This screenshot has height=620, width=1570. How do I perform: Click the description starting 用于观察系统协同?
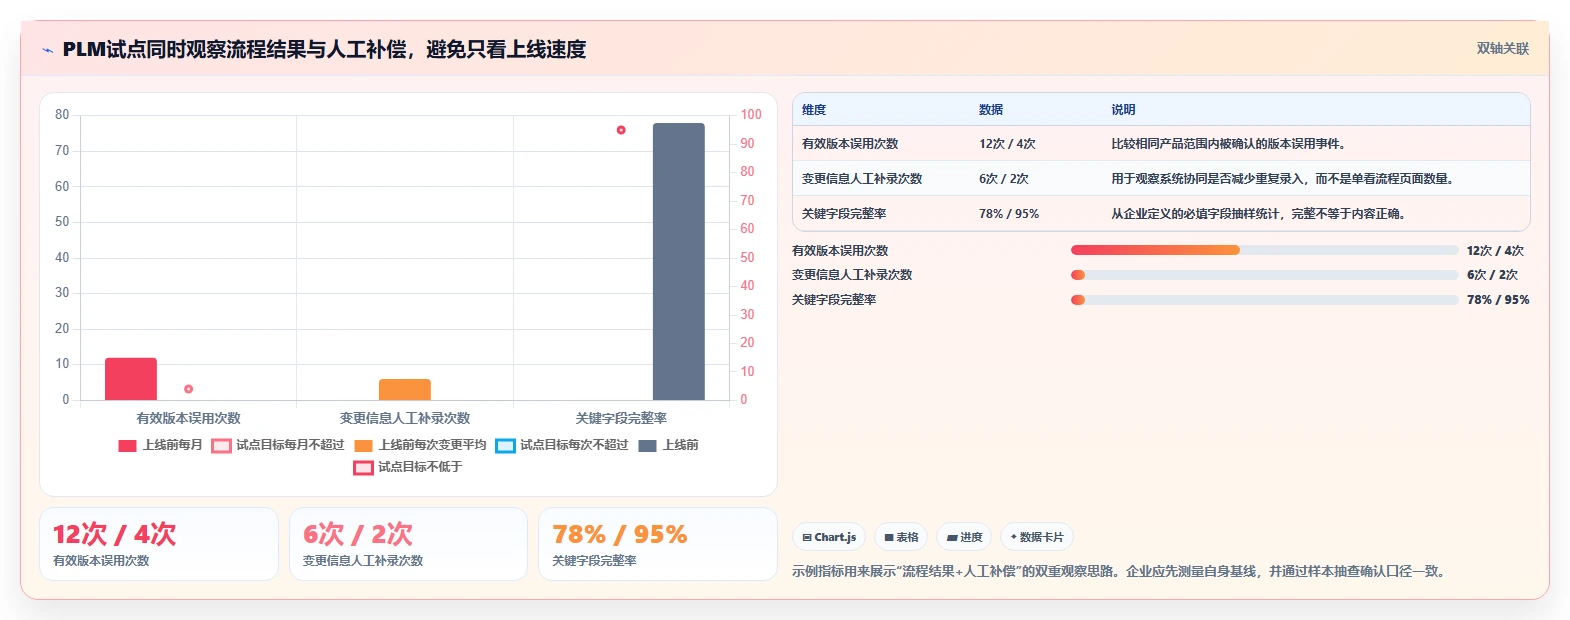[1282, 179]
